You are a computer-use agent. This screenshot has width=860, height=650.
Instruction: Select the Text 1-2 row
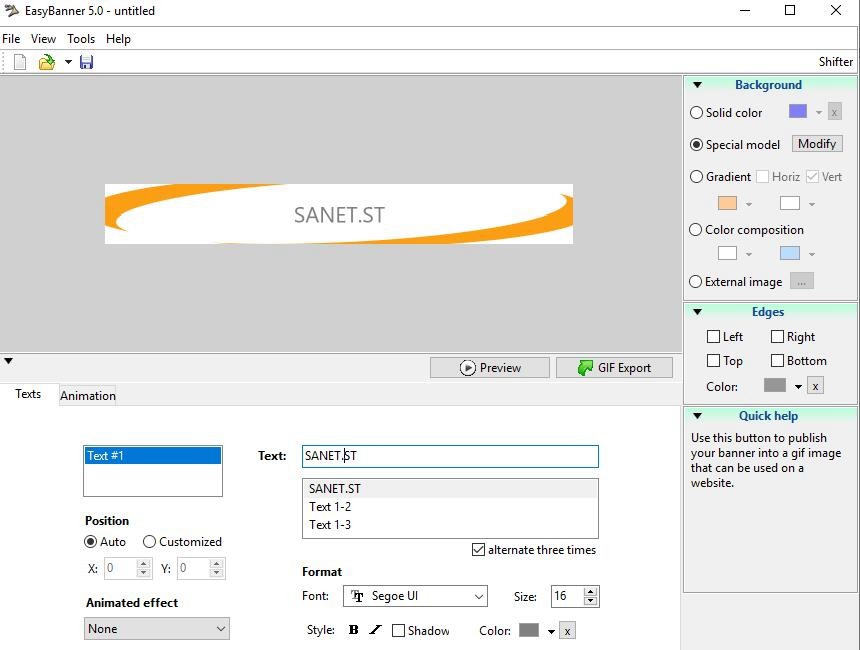tap(450, 507)
